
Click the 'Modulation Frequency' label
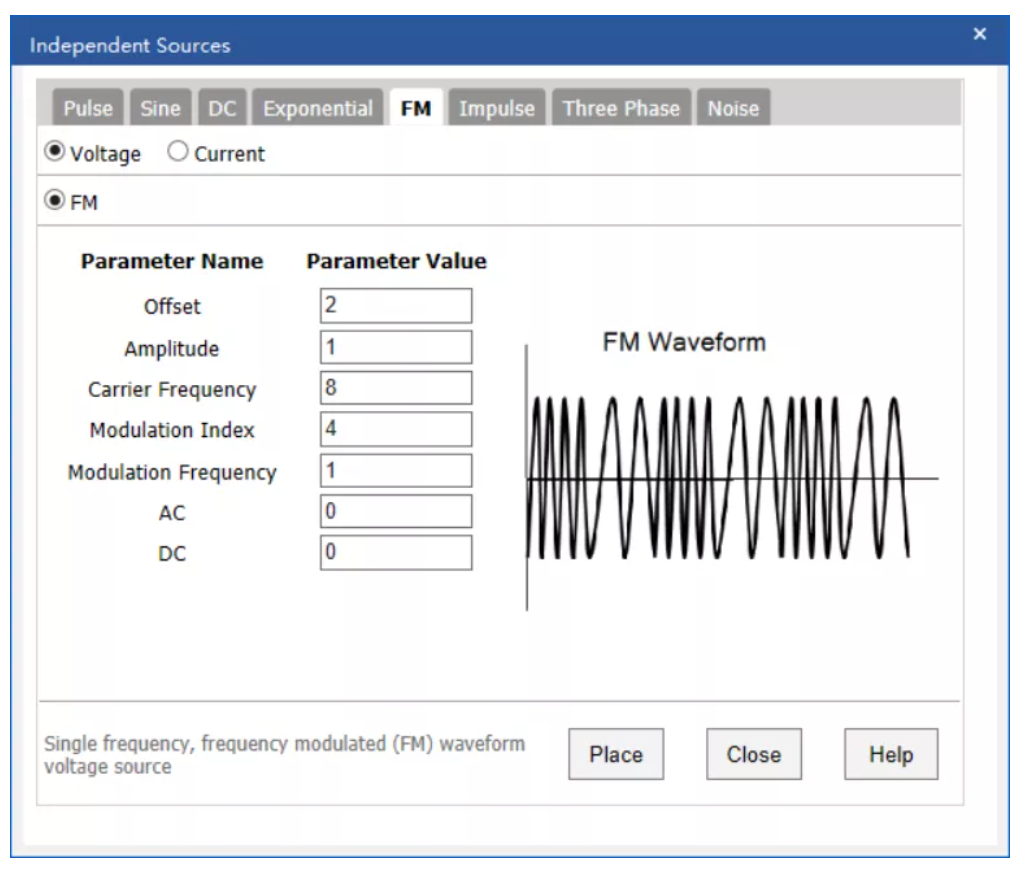[x=172, y=472]
